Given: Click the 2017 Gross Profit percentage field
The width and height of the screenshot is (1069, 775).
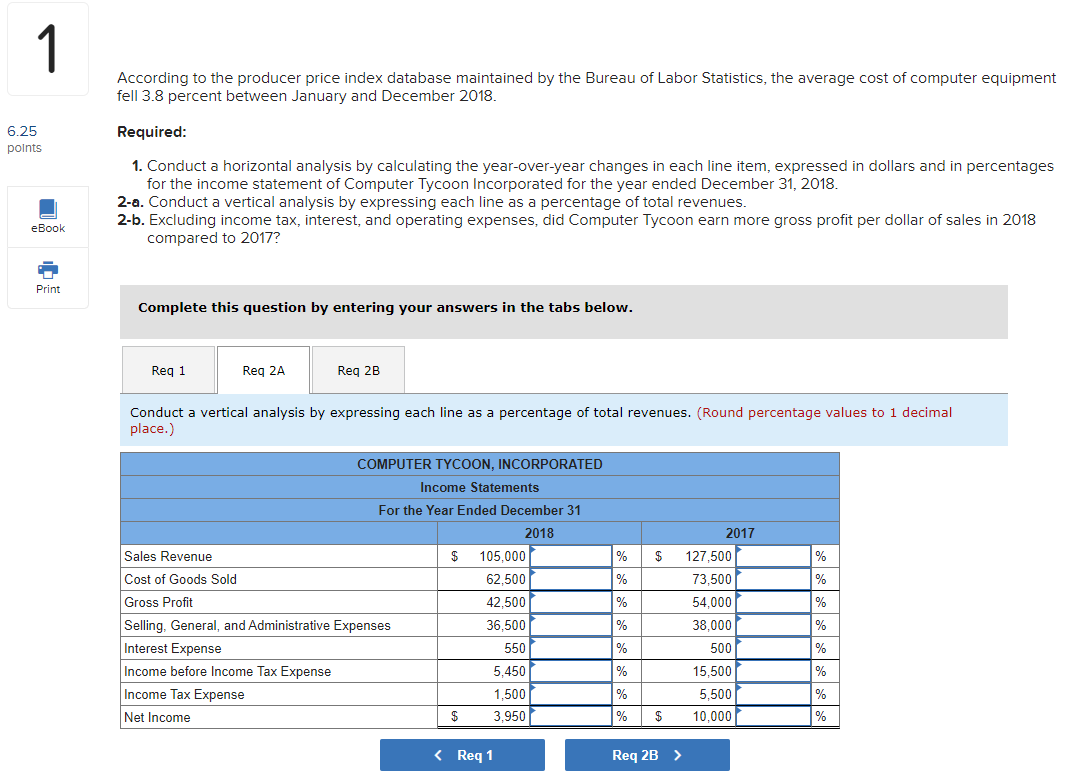Looking at the screenshot, I should click(x=774, y=602).
